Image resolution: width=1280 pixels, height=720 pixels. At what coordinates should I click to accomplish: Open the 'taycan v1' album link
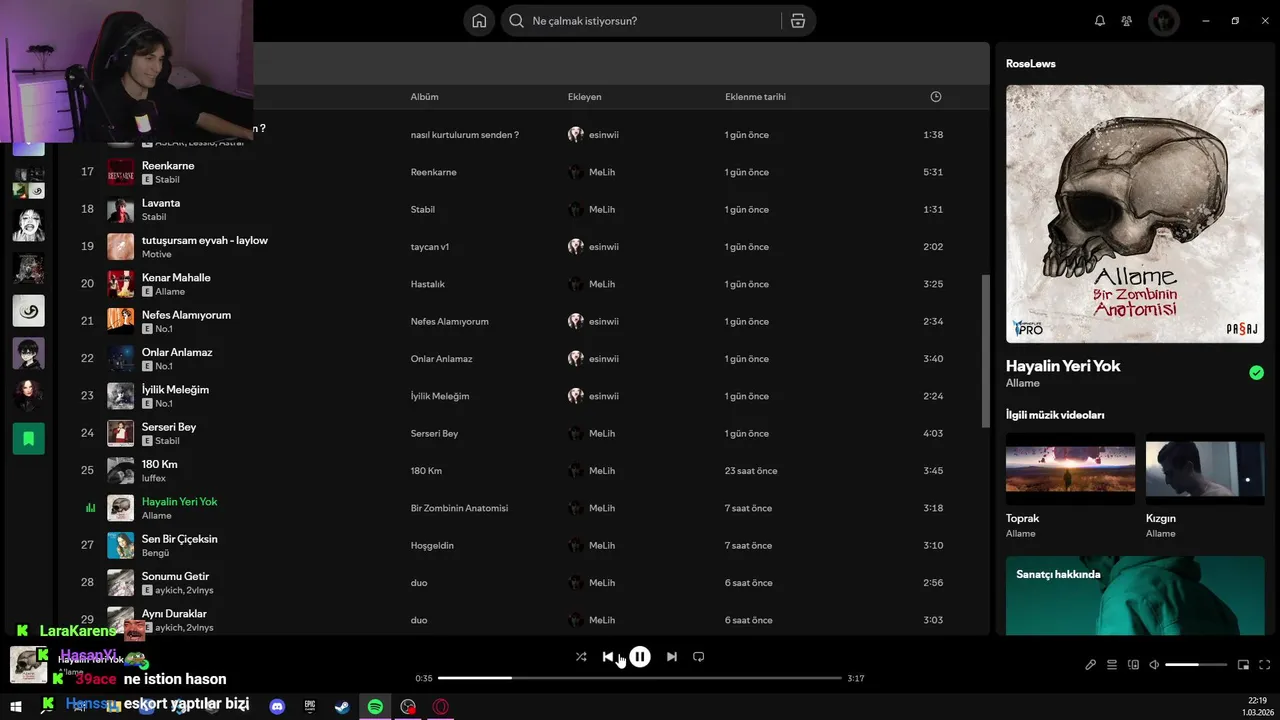(430, 247)
